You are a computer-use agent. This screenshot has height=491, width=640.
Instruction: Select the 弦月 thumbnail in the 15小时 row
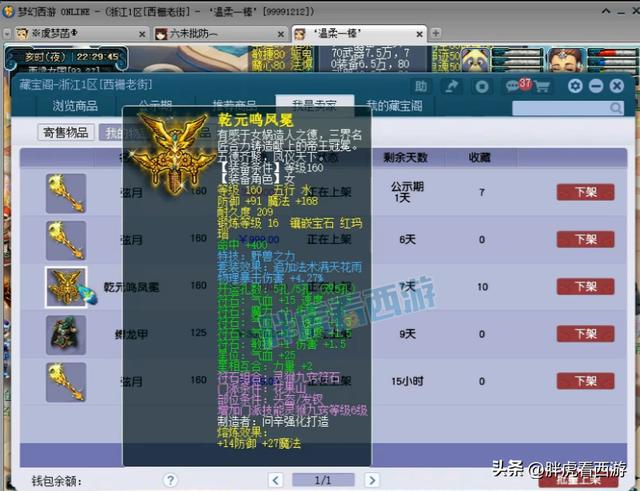tap(66, 382)
